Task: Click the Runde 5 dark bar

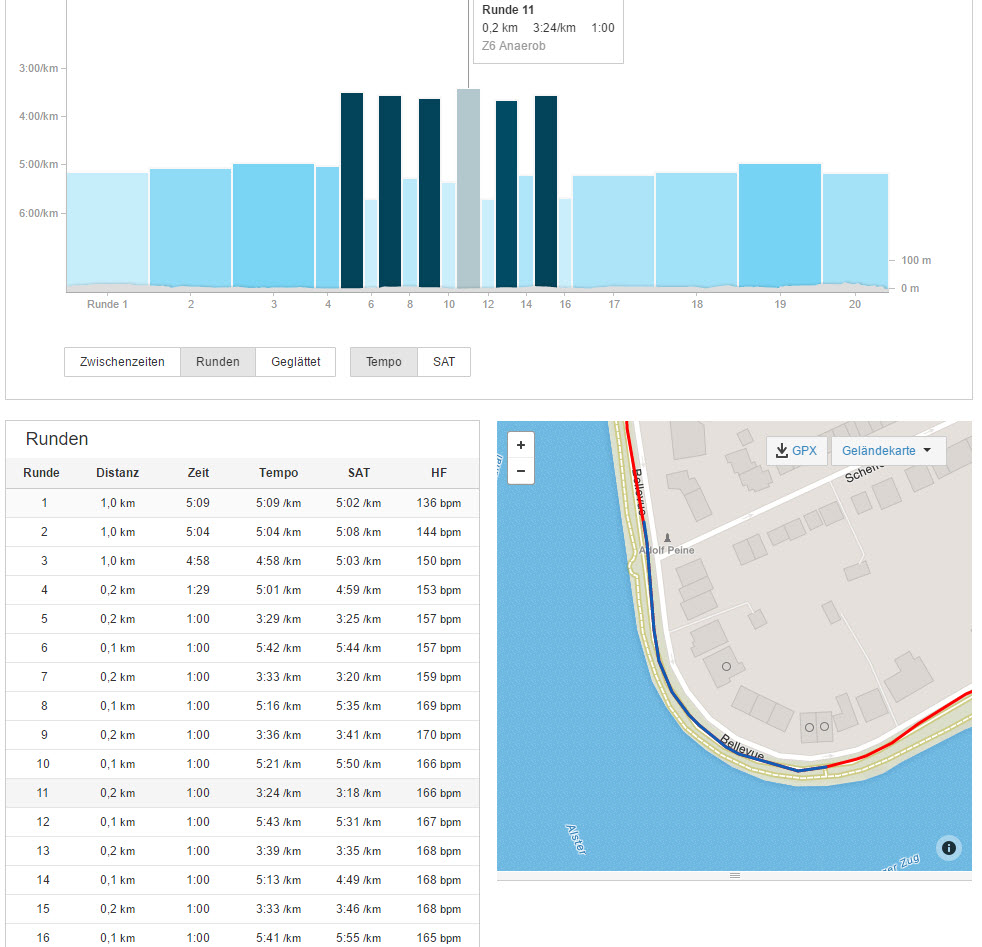Action: point(352,190)
